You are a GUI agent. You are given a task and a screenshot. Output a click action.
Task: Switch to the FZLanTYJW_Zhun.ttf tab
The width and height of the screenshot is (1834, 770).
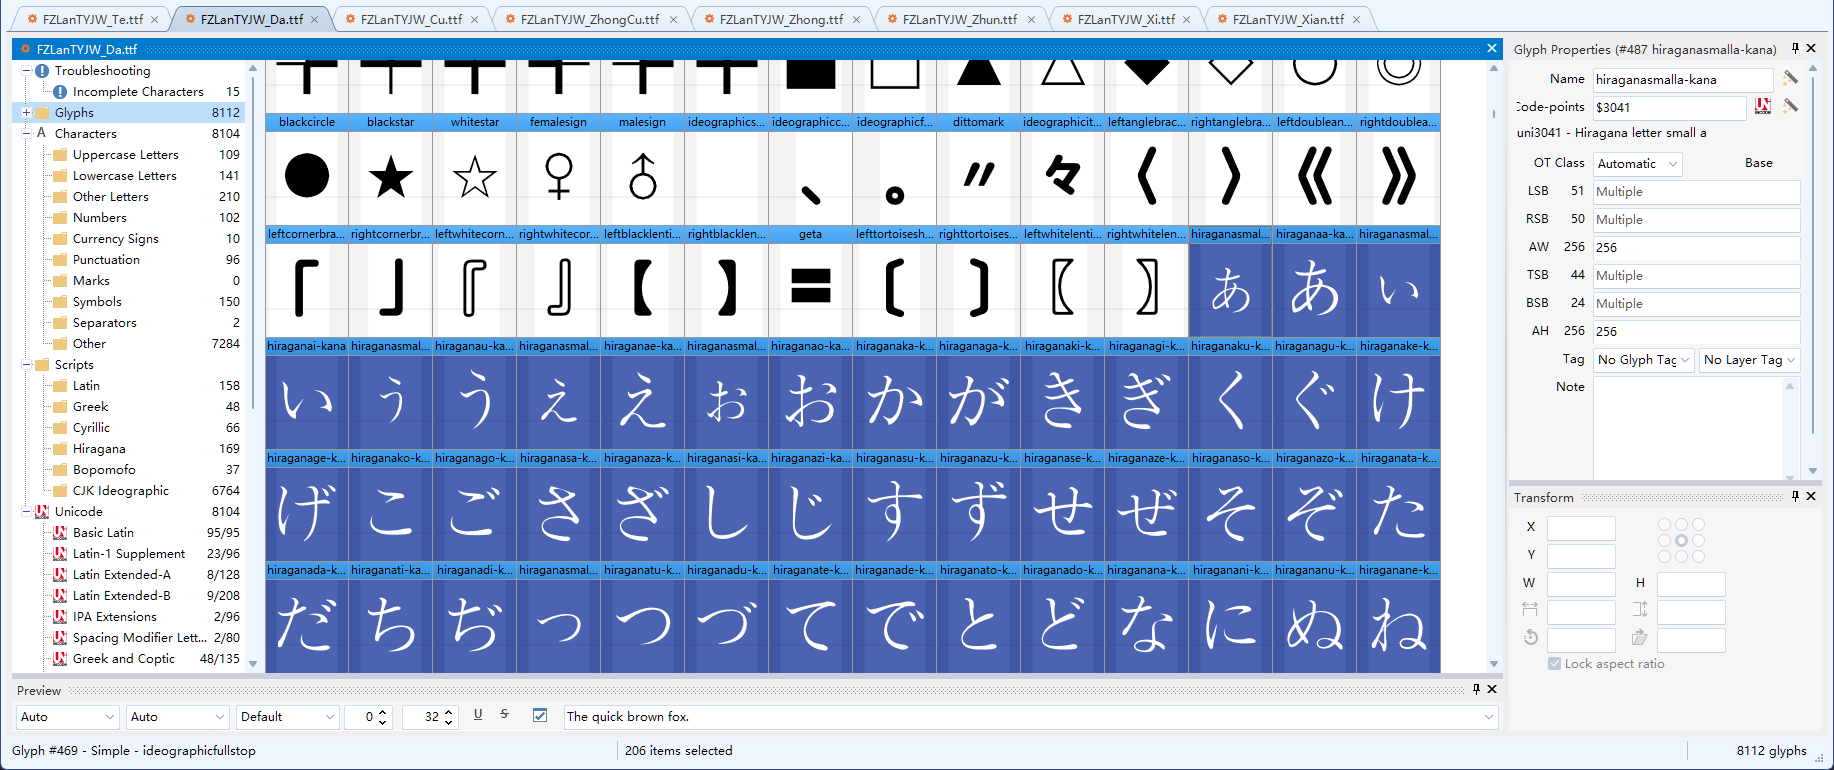959,19
